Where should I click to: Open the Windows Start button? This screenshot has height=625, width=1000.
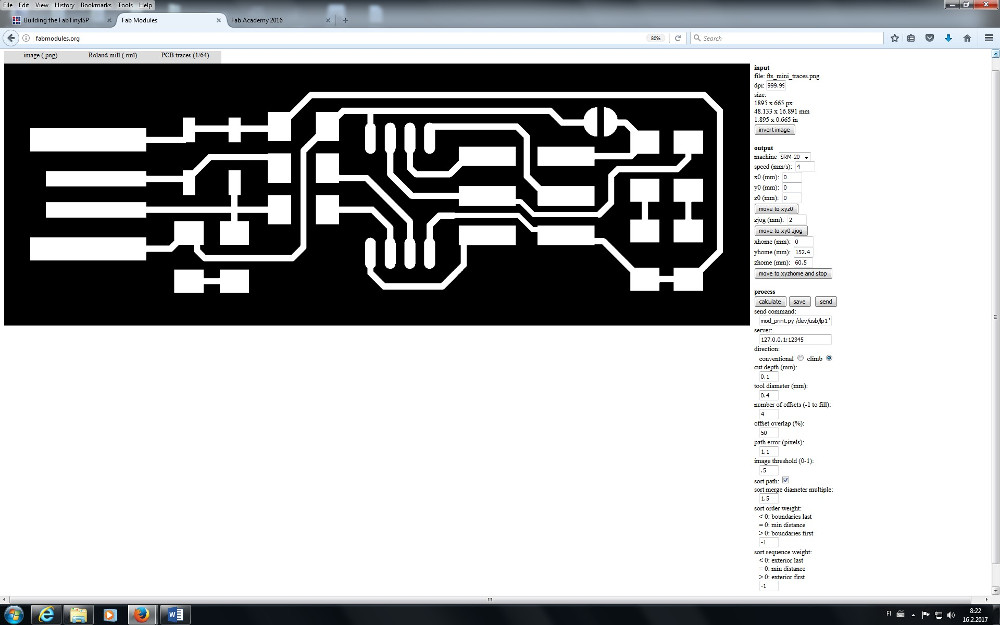click(13, 615)
